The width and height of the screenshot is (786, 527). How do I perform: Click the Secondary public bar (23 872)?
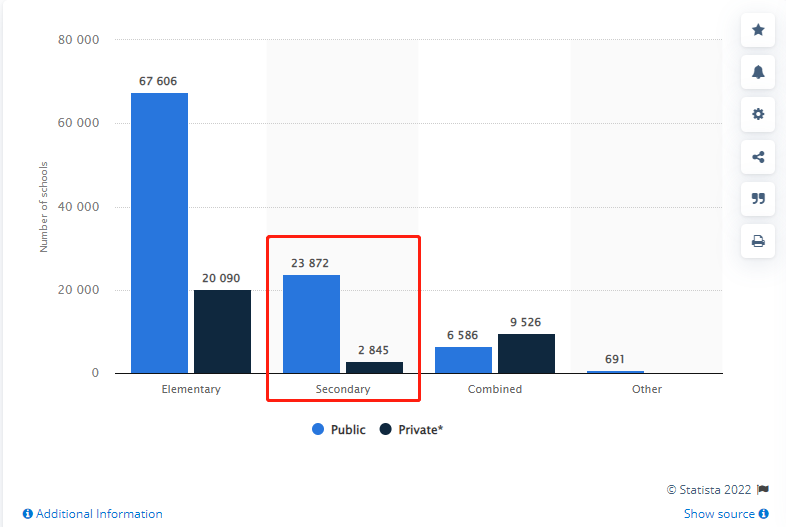click(311, 324)
